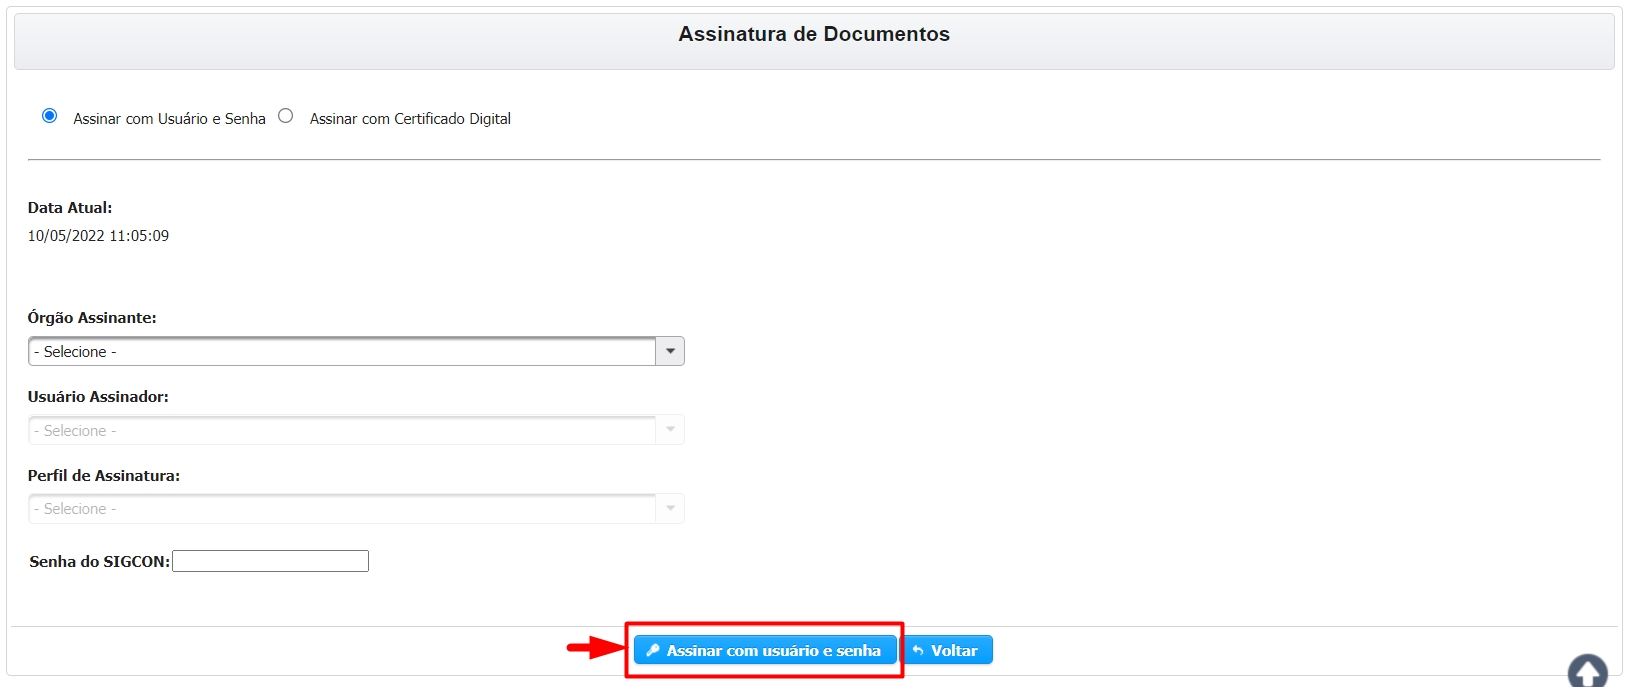Click the Órgão Assinante select field

[x=341, y=351]
